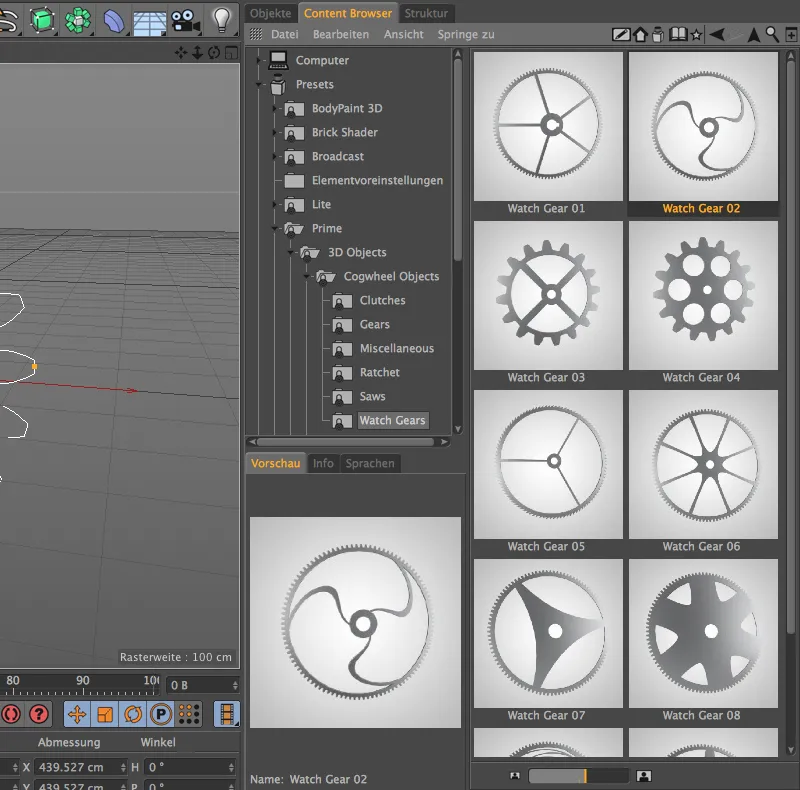Toggle scale keyframe recording button

[x=105, y=714]
